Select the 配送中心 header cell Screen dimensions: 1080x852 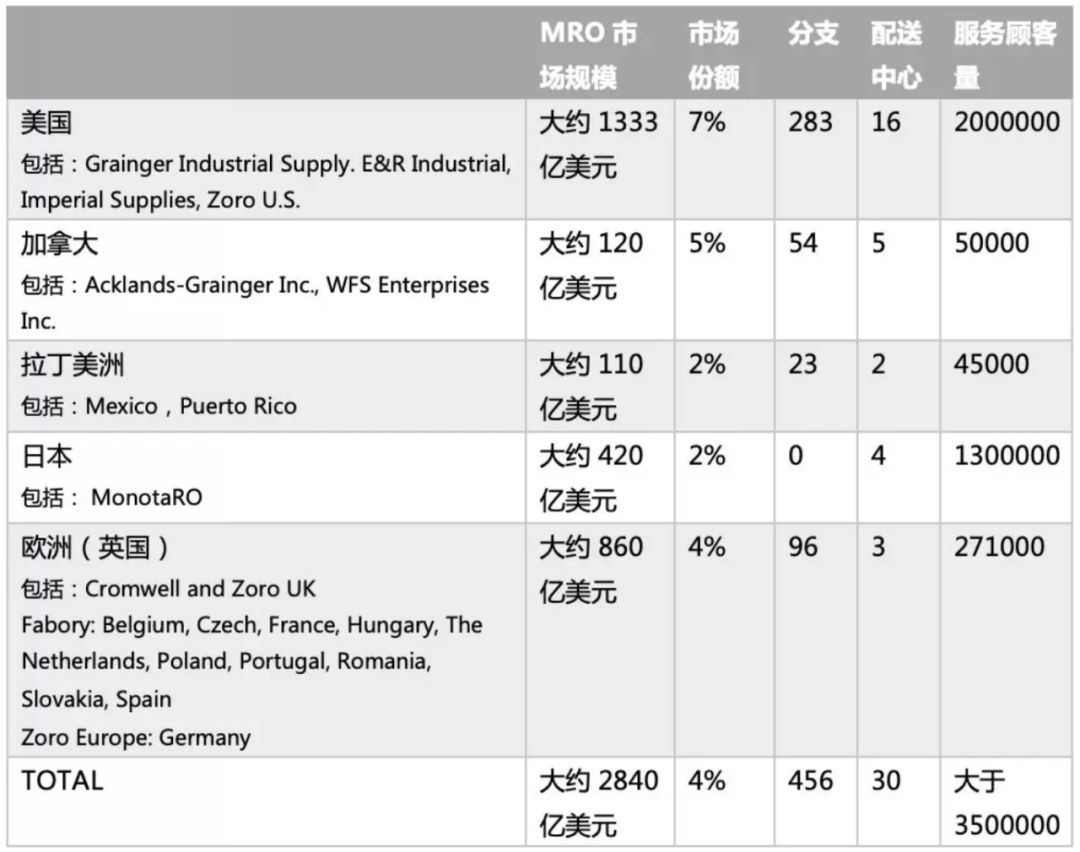896,55
